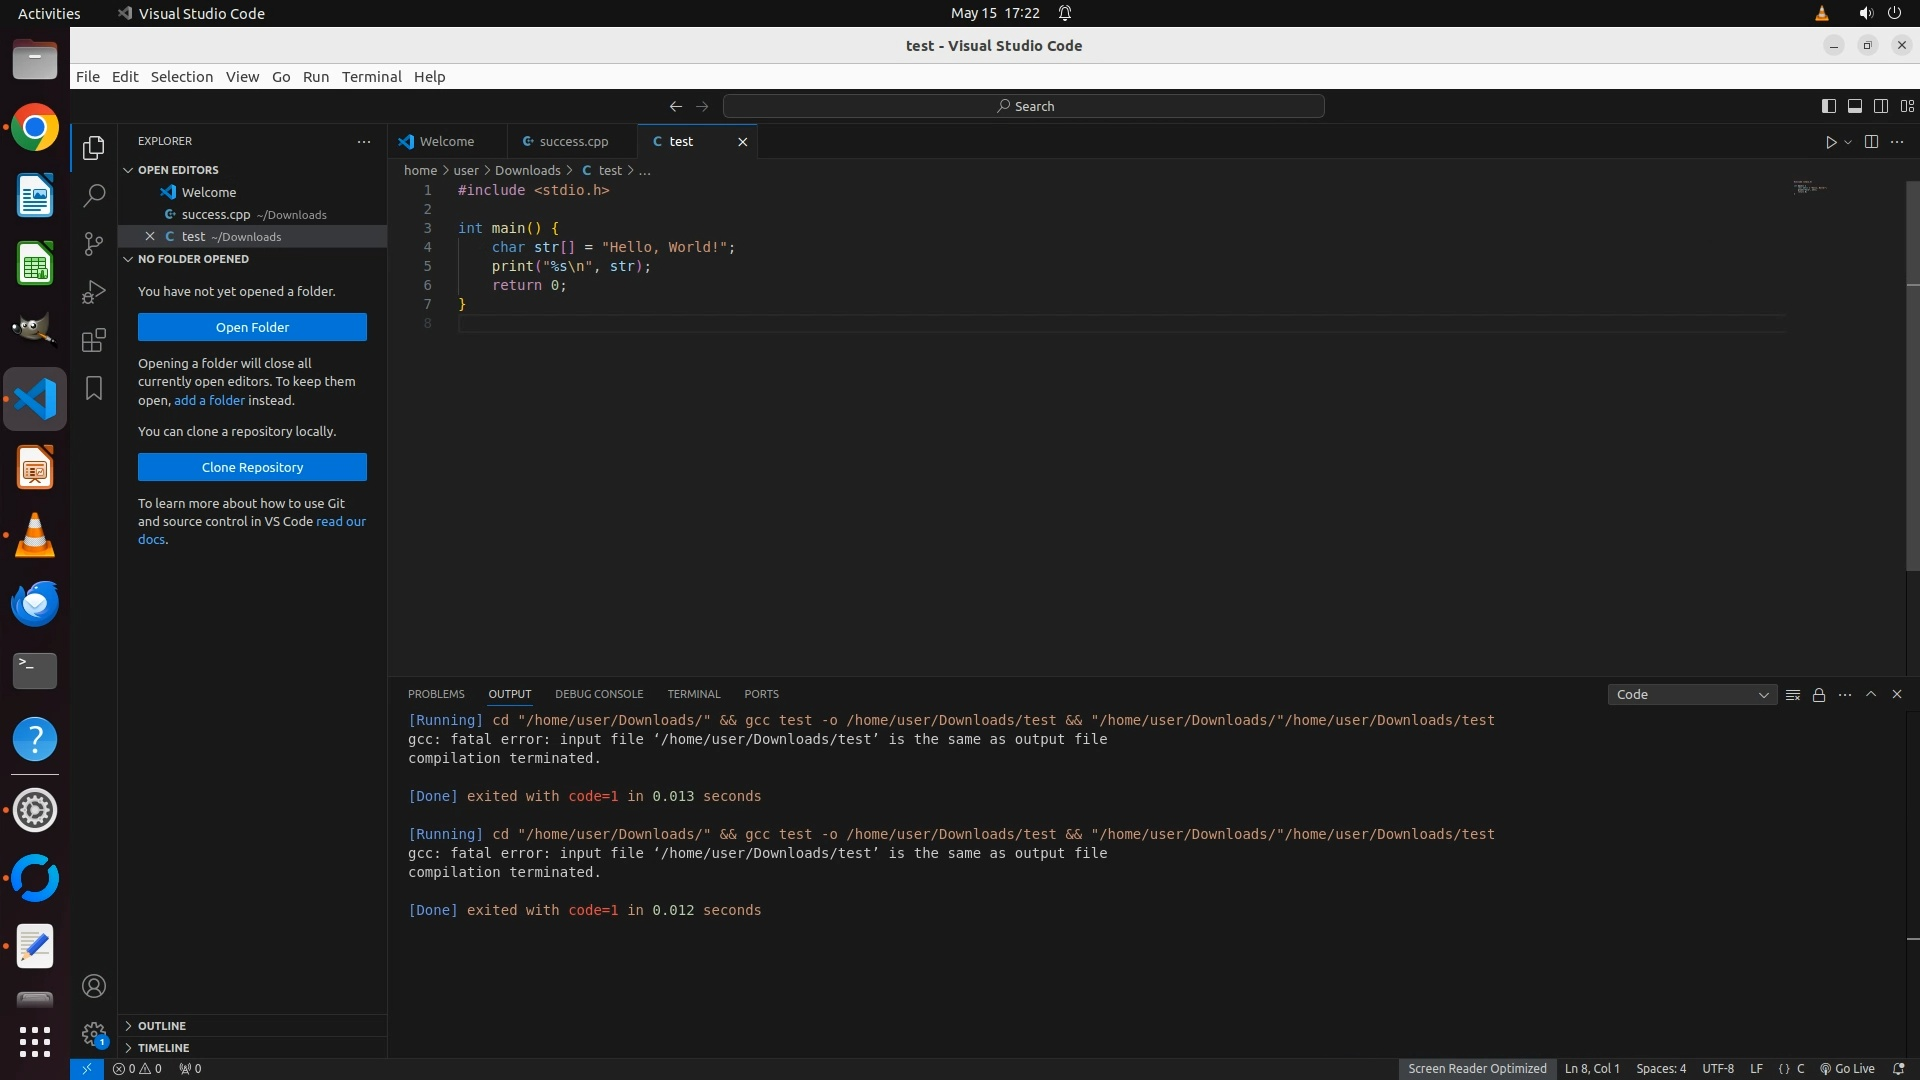Open the Code output channel dropdown
The width and height of the screenshot is (1920, 1080).
click(x=1692, y=695)
